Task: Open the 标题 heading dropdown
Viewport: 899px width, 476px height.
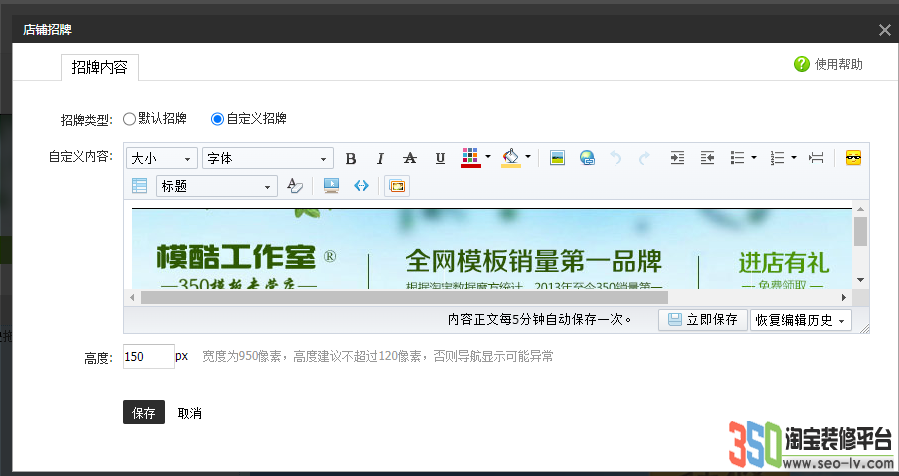Action: tap(217, 186)
